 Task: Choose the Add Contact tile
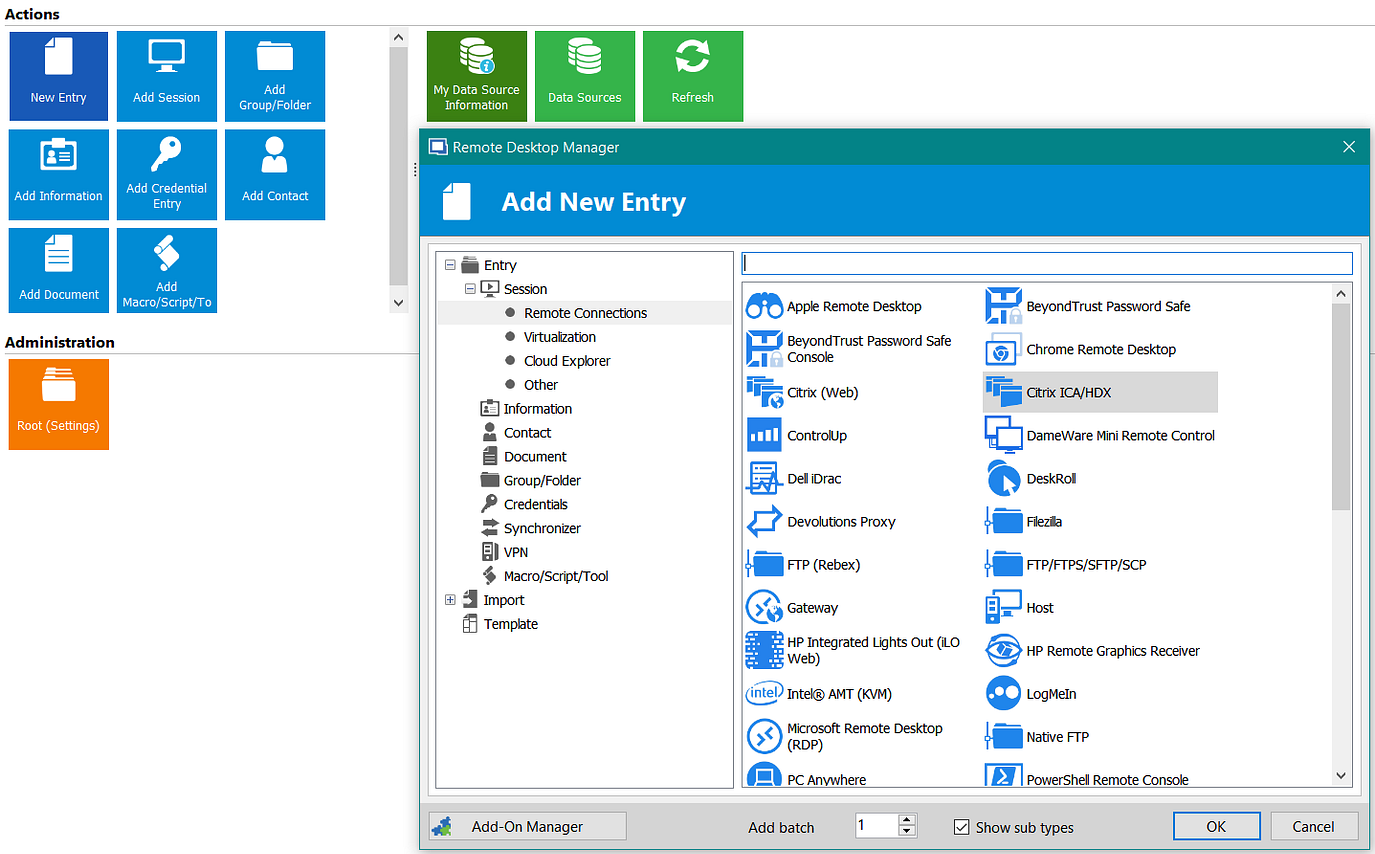click(x=275, y=175)
